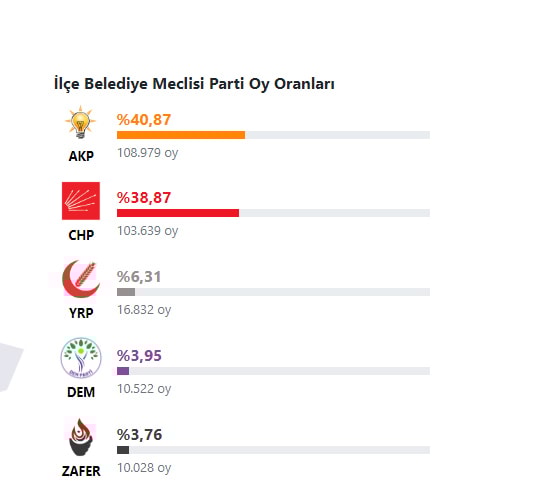Click the 16.832 oy vote count
This screenshot has height=483, width=538.
click(144, 310)
